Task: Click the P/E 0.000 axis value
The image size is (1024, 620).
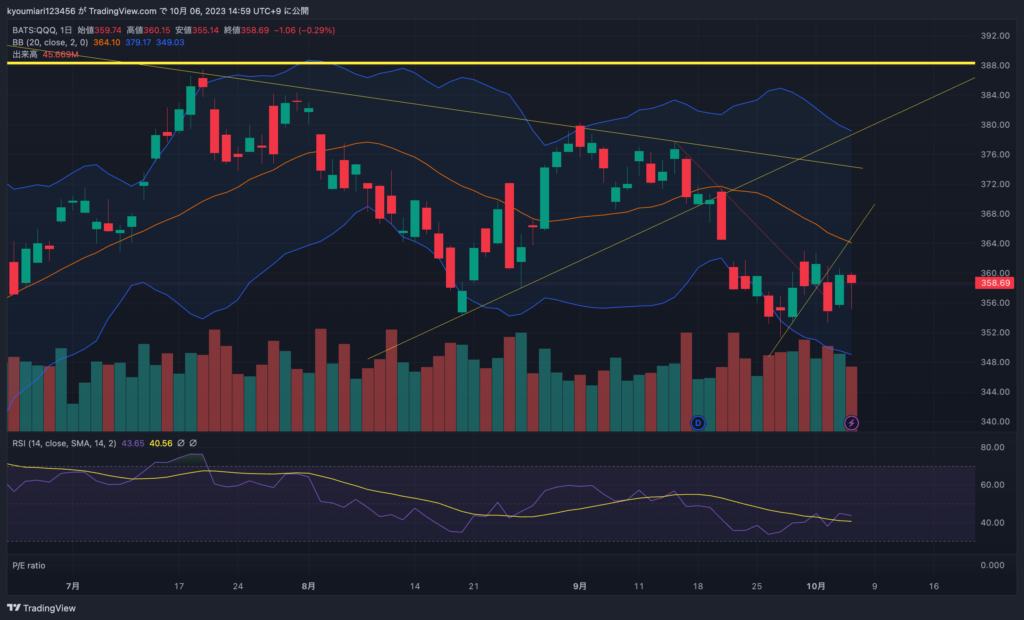Action: tap(992, 565)
